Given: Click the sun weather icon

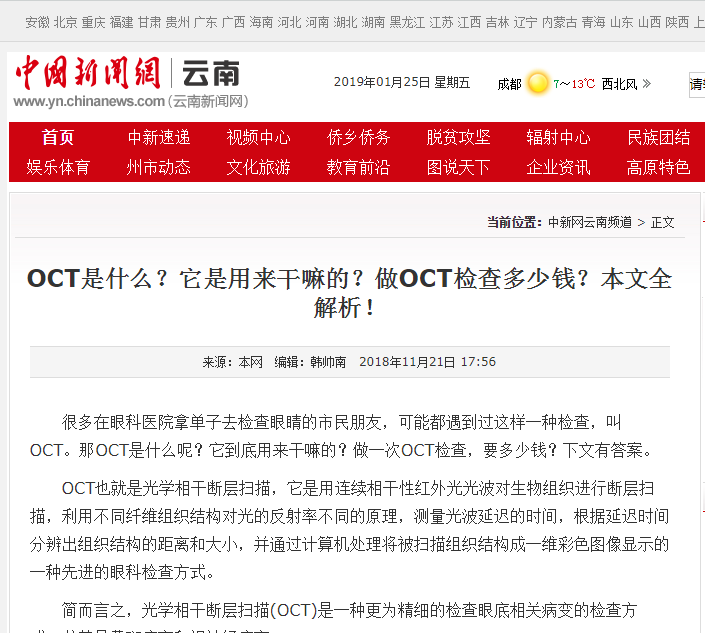Looking at the screenshot, I should pos(538,83).
